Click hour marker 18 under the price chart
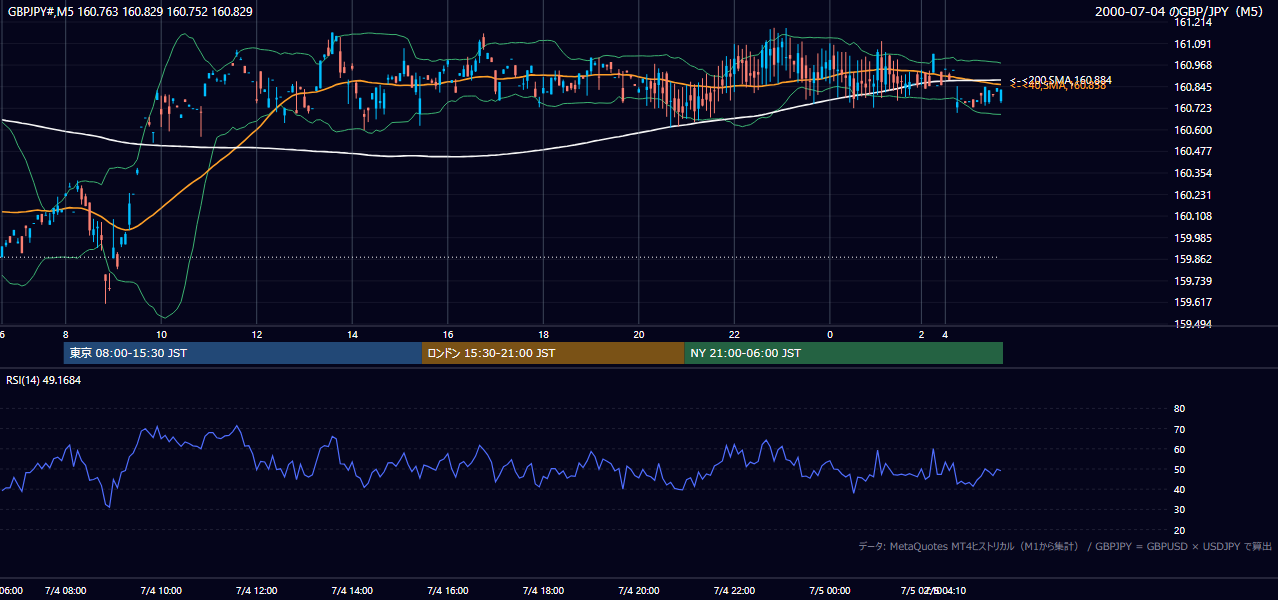 point(543,334)
